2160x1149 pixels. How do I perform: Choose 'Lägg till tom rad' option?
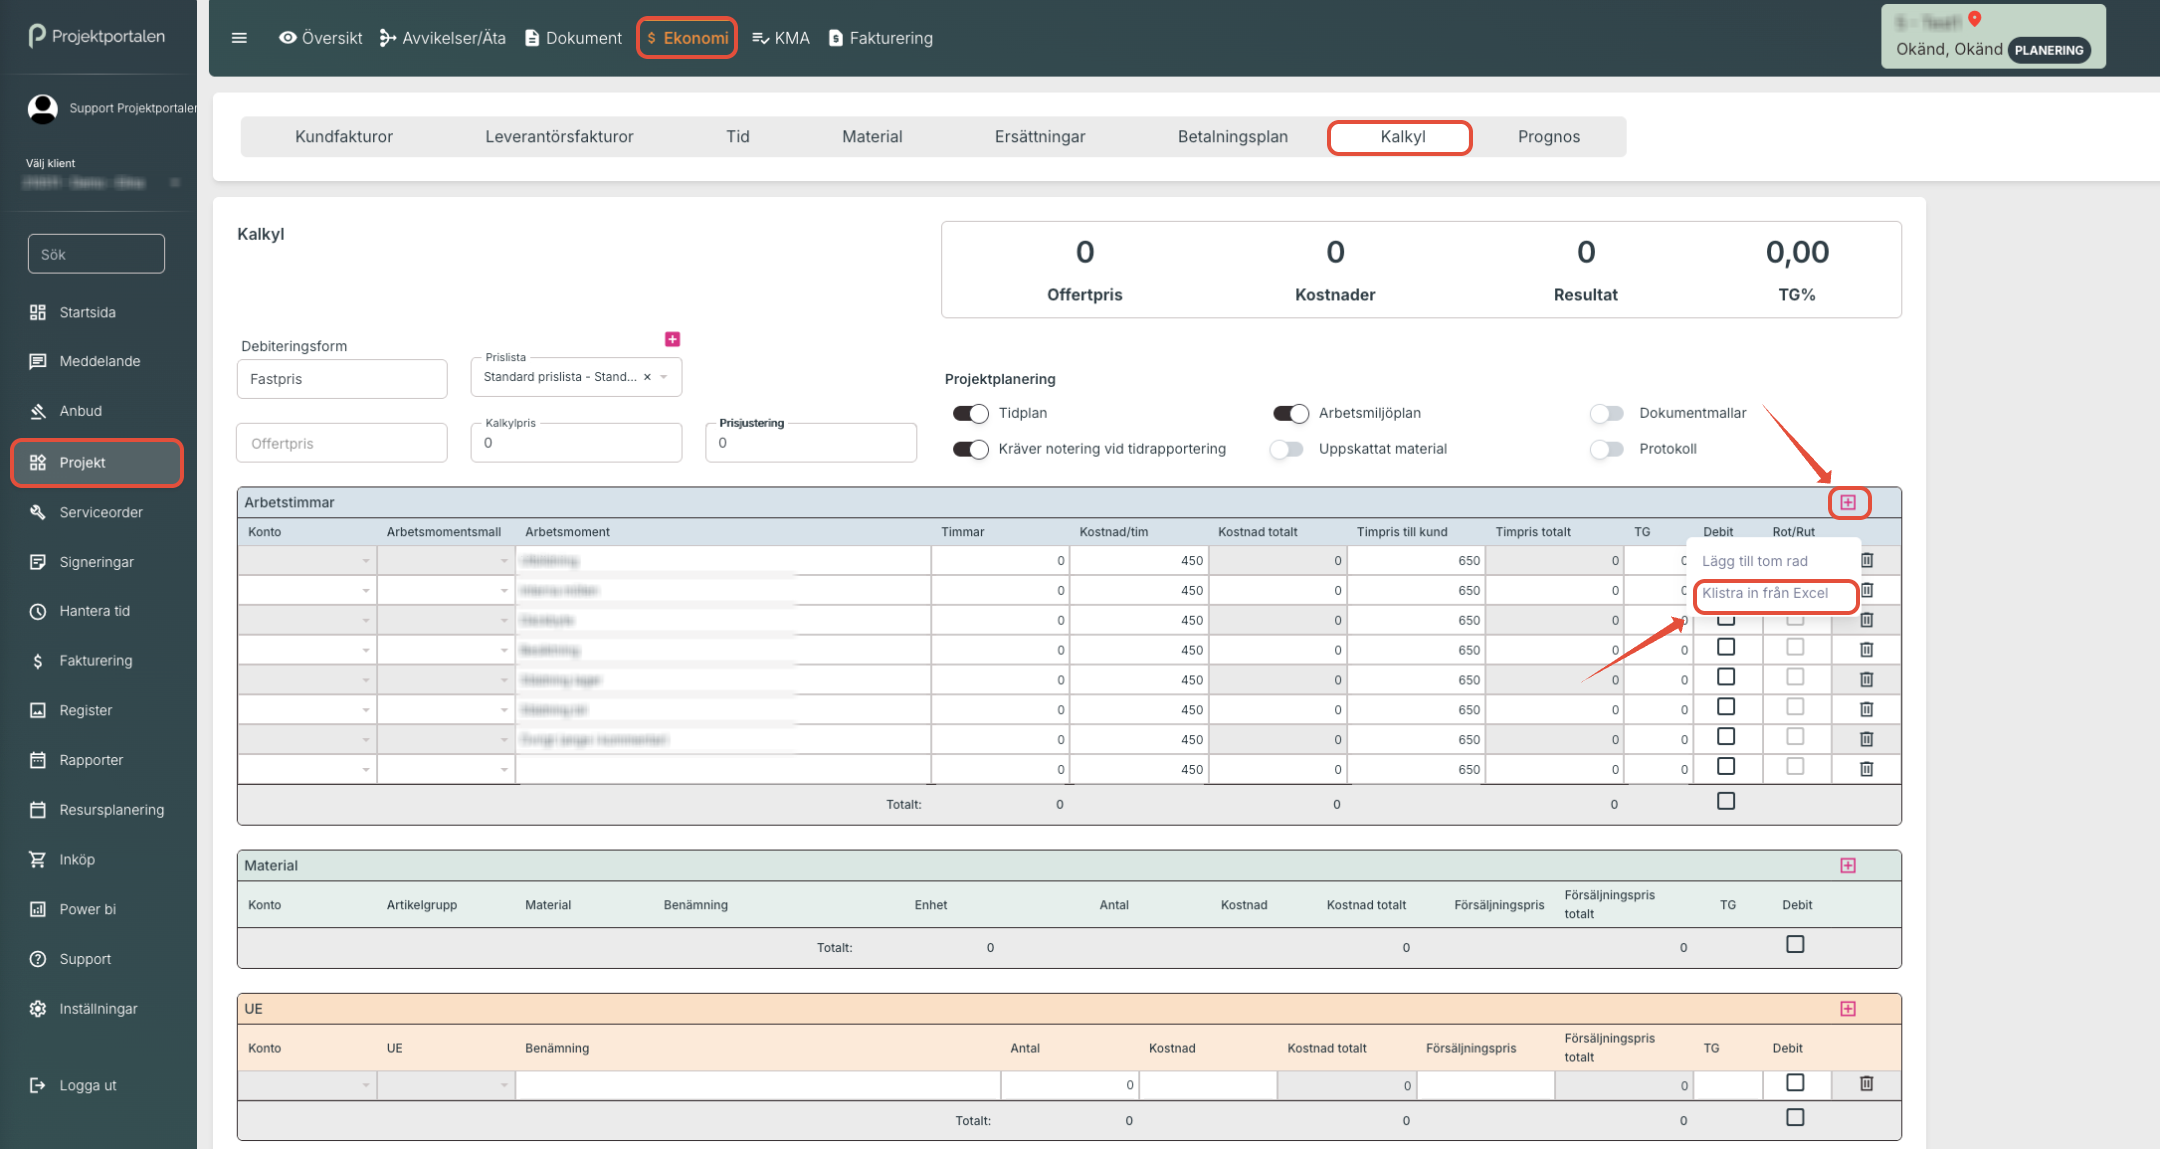point(1754,561)
